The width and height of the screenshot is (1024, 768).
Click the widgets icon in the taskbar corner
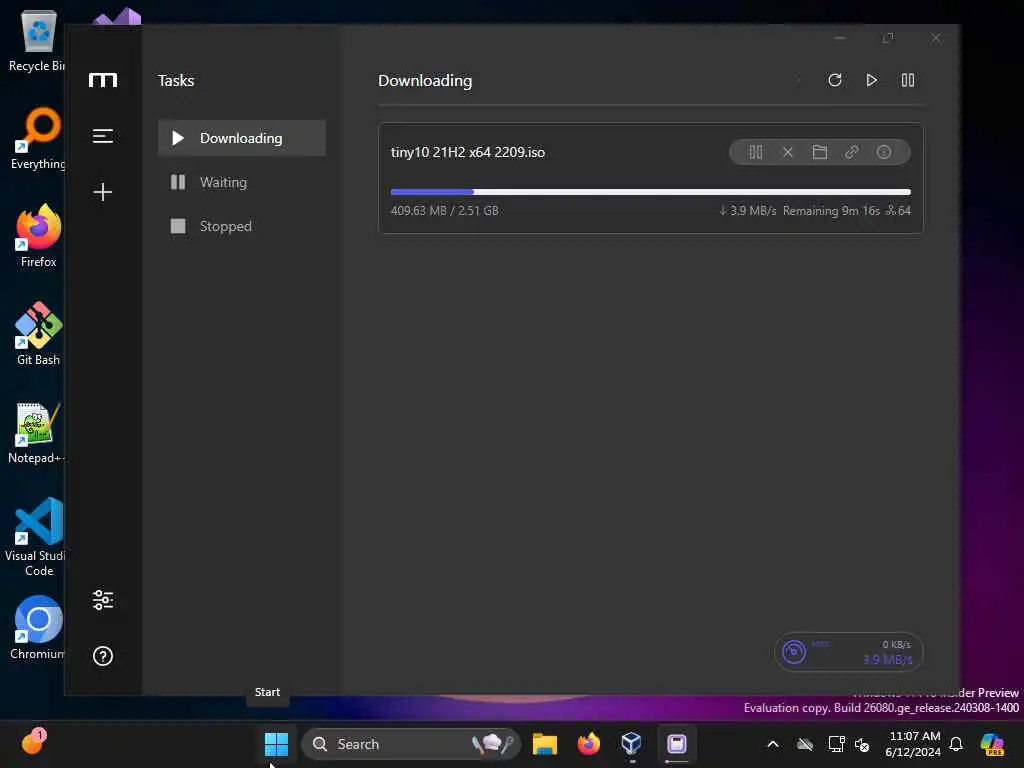point(33,743)
